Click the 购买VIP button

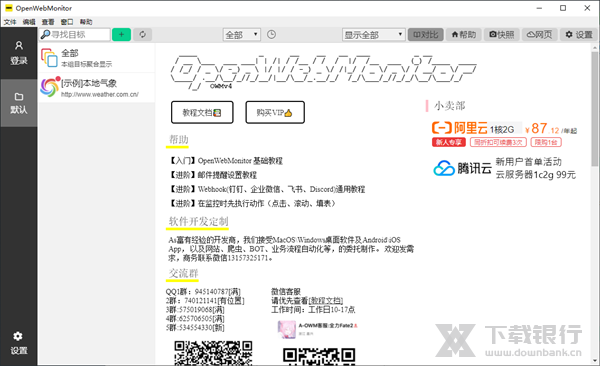[x=275, y=113]
